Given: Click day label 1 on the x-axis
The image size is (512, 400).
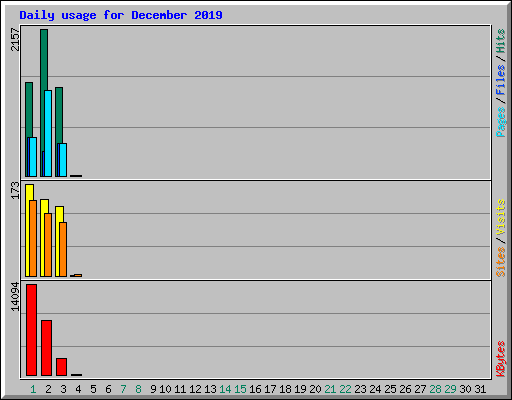Looking at the screenshot, I should coord(33,389).
